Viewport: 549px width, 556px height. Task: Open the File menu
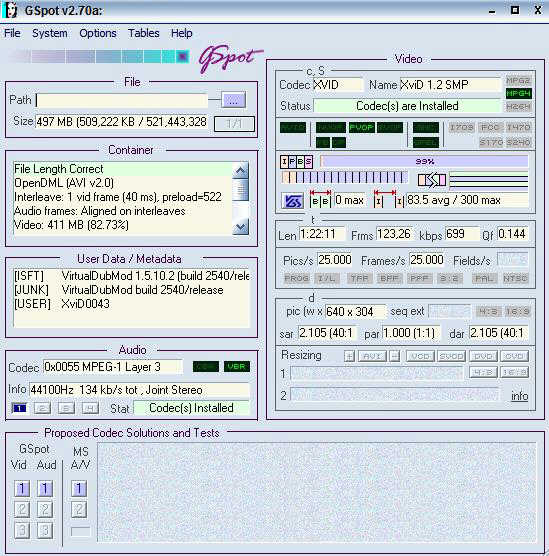pyautogui.click(x=12, y=33)
